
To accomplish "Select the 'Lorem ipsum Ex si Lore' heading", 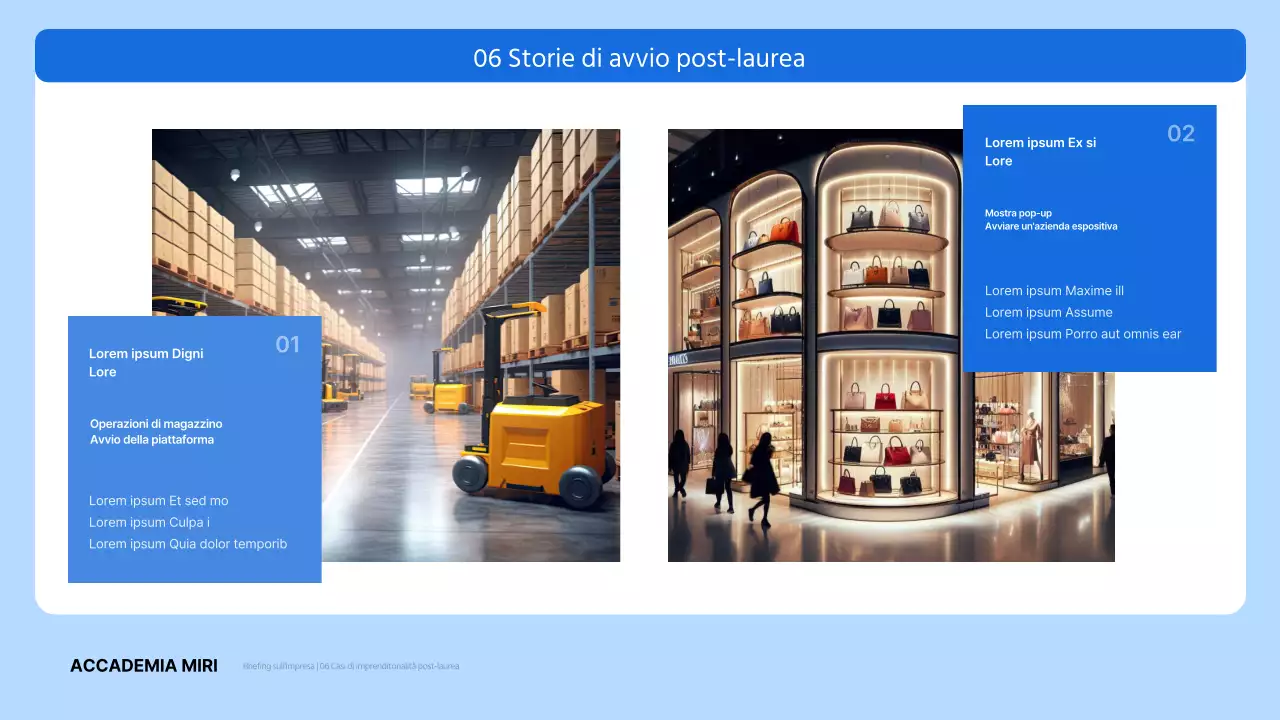I will [x=1040, y=152].
